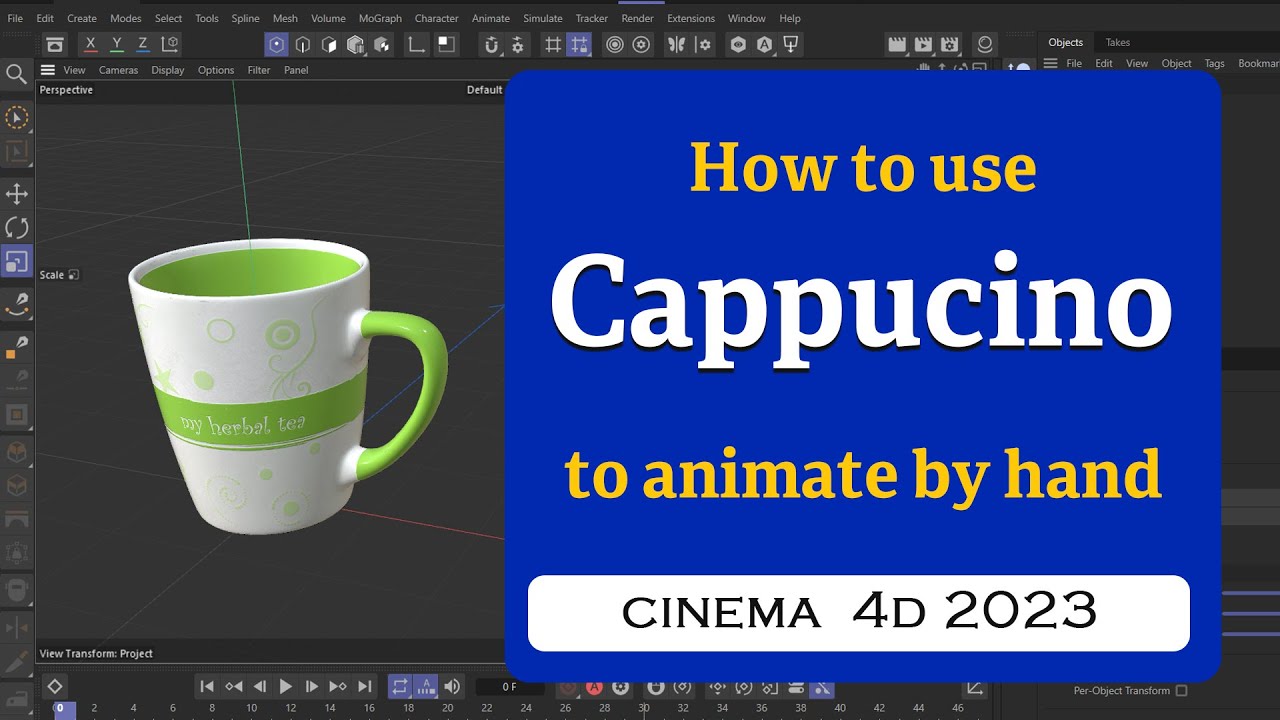Click the Render View clapperboard icon
This screenshot has width=1280, height=720.
pyautogui.click(x=897, y=44)
